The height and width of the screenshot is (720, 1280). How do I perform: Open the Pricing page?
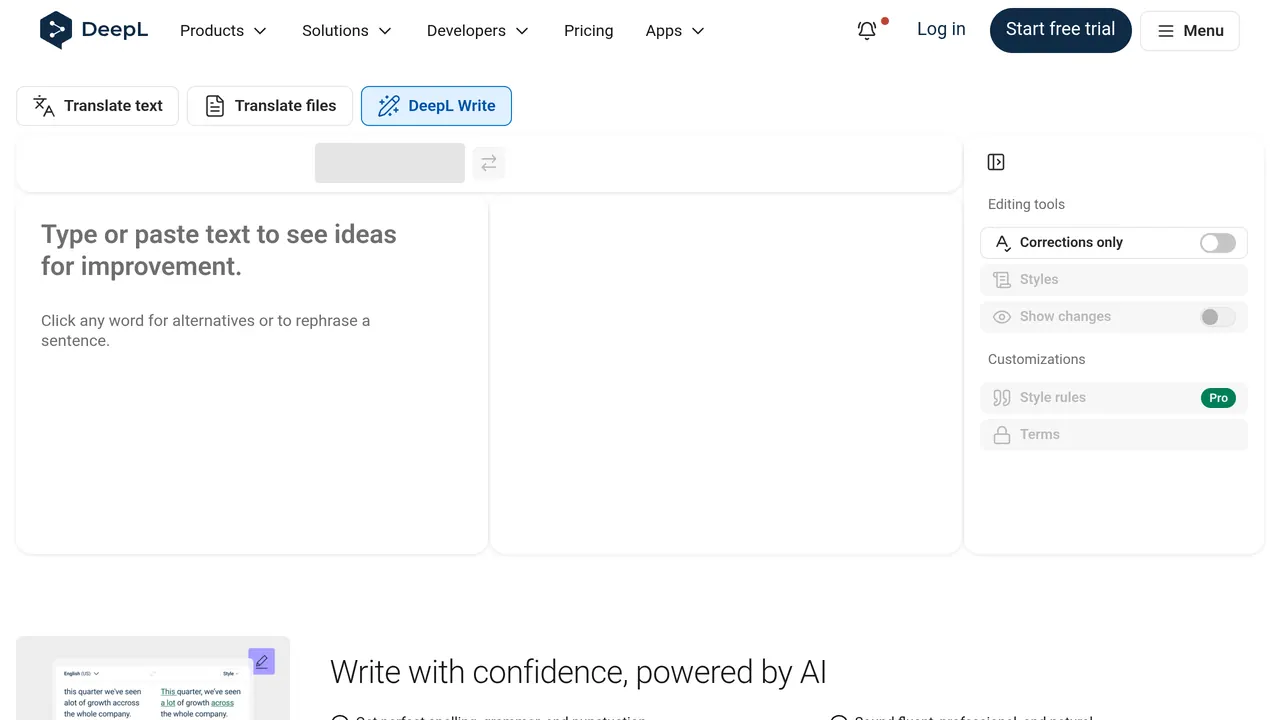[589, 31]
